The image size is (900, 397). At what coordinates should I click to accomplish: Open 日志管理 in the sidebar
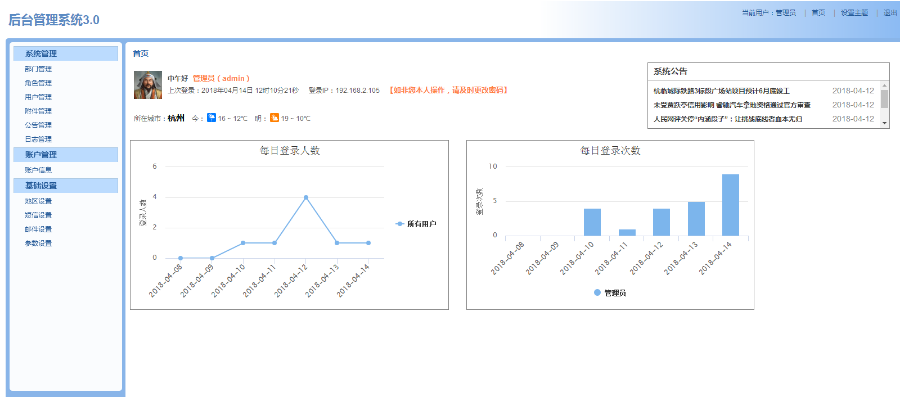38,139
